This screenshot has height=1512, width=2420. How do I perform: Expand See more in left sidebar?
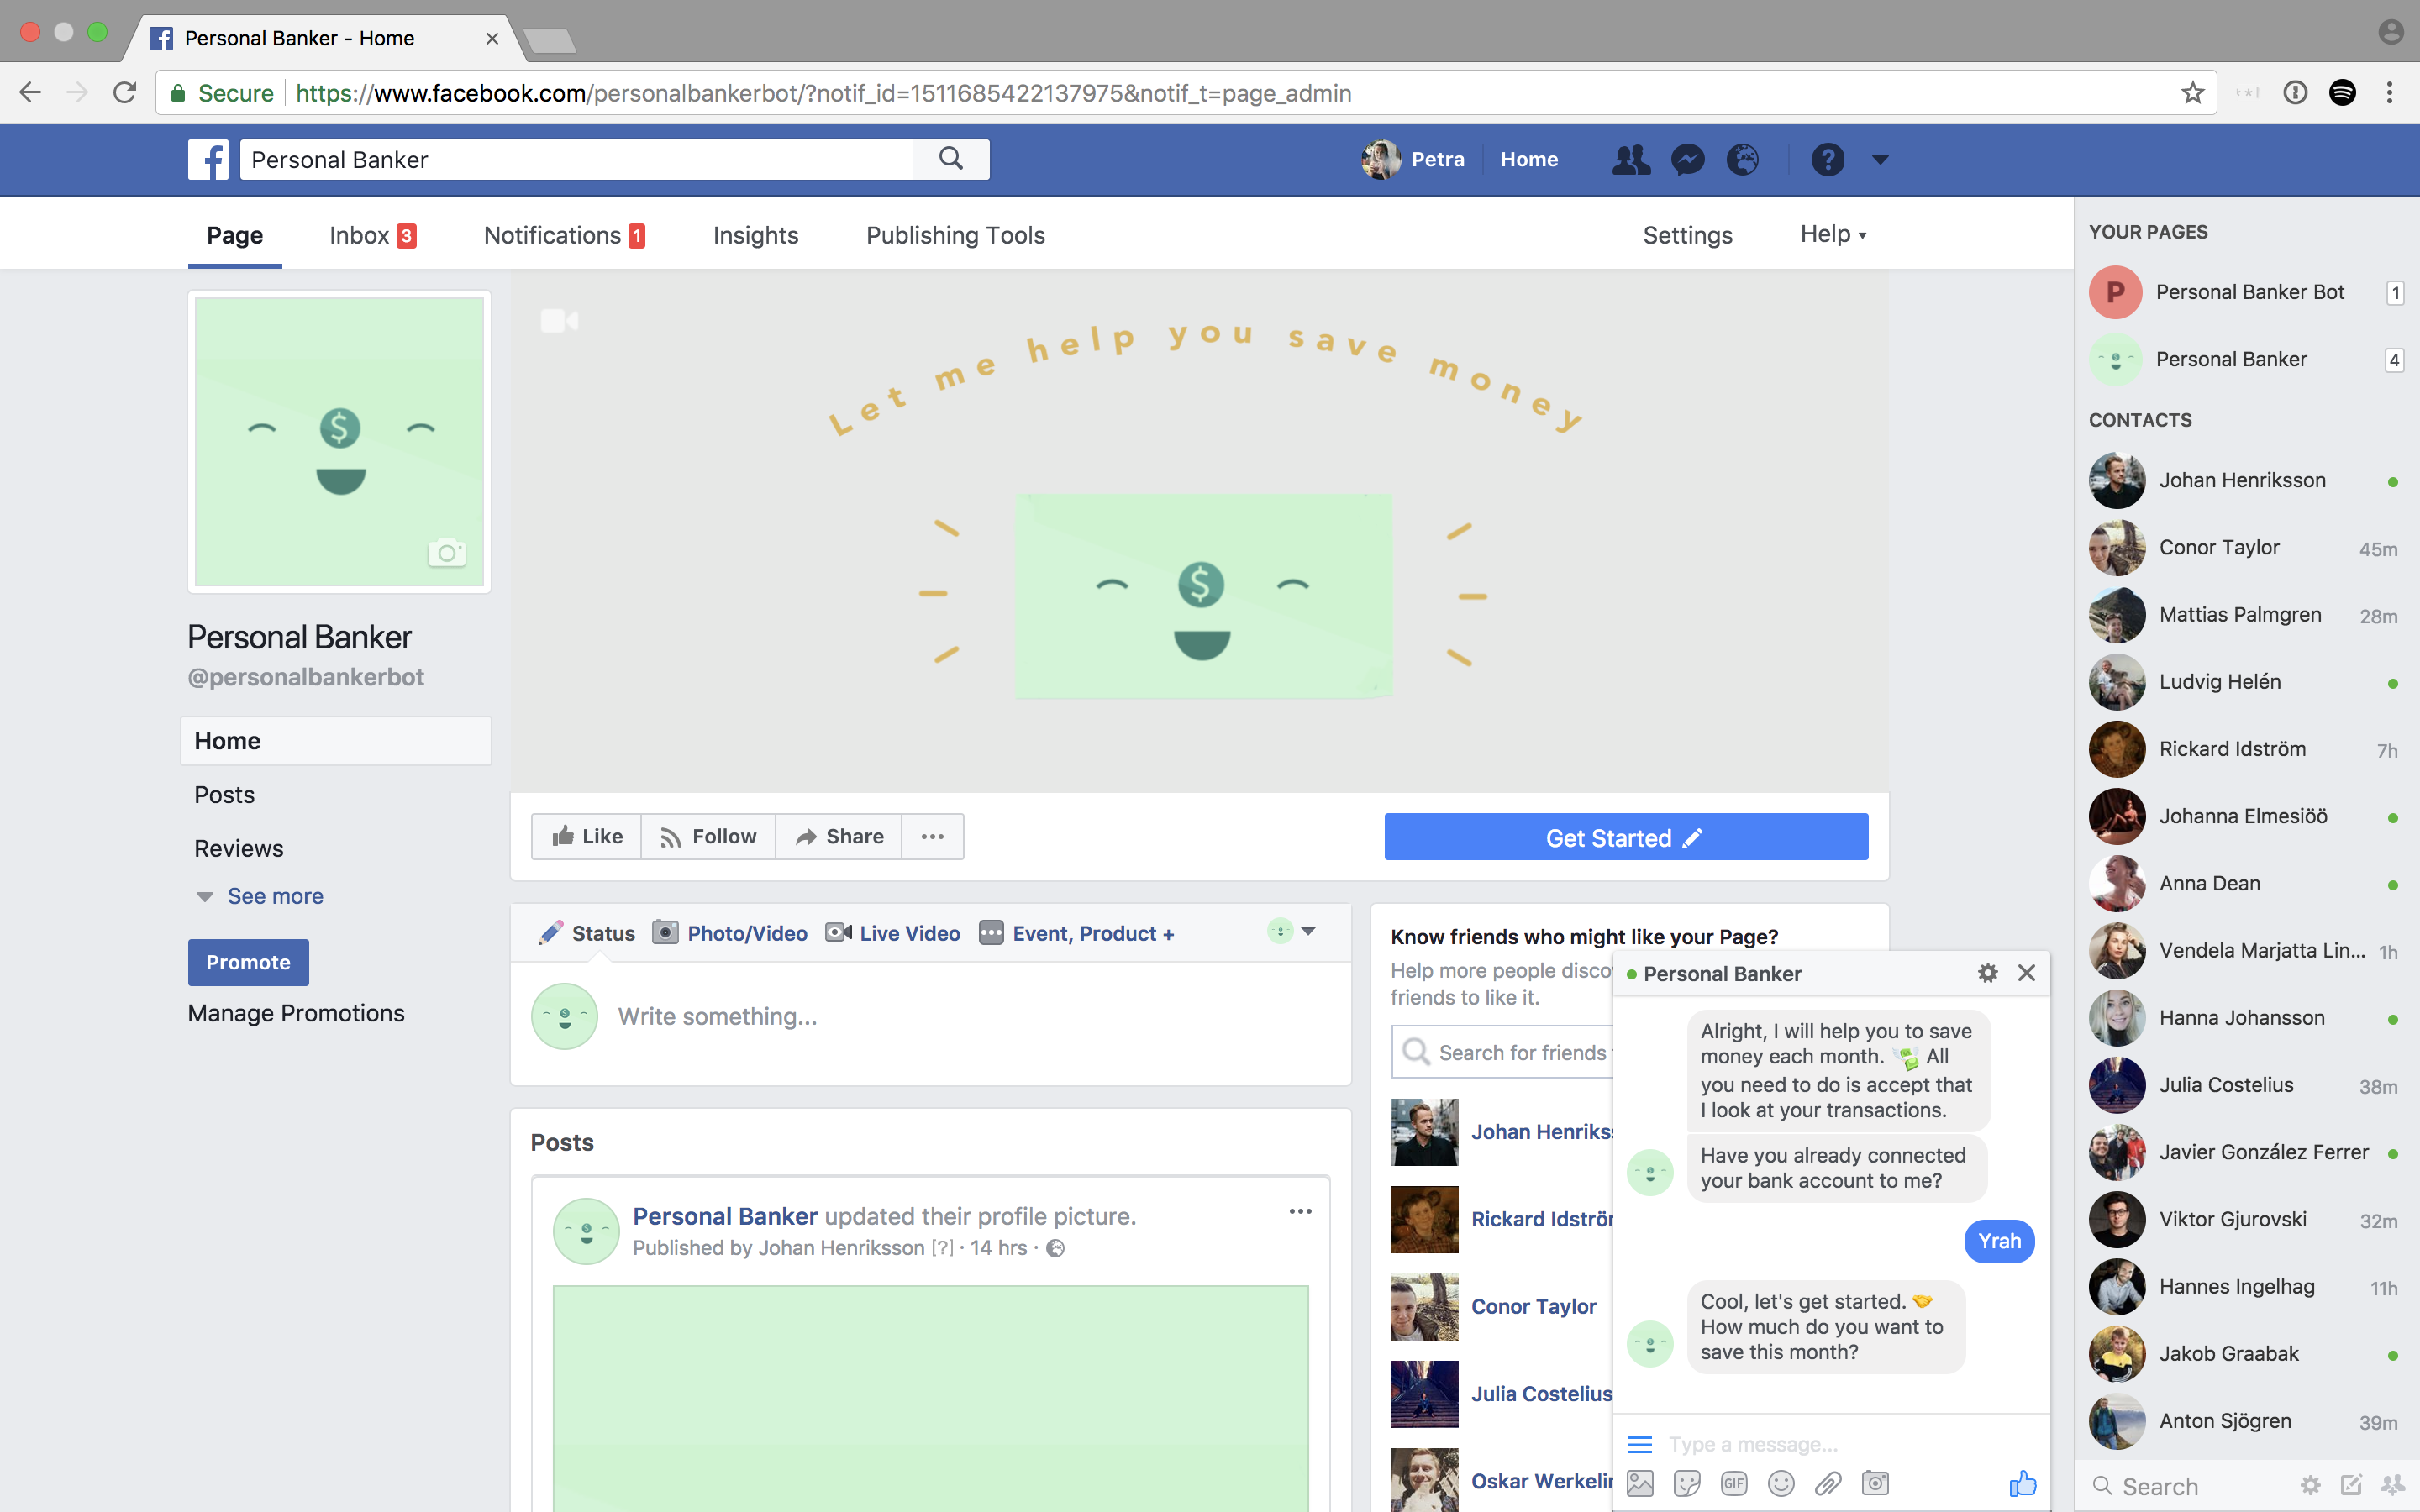[274, 896]
